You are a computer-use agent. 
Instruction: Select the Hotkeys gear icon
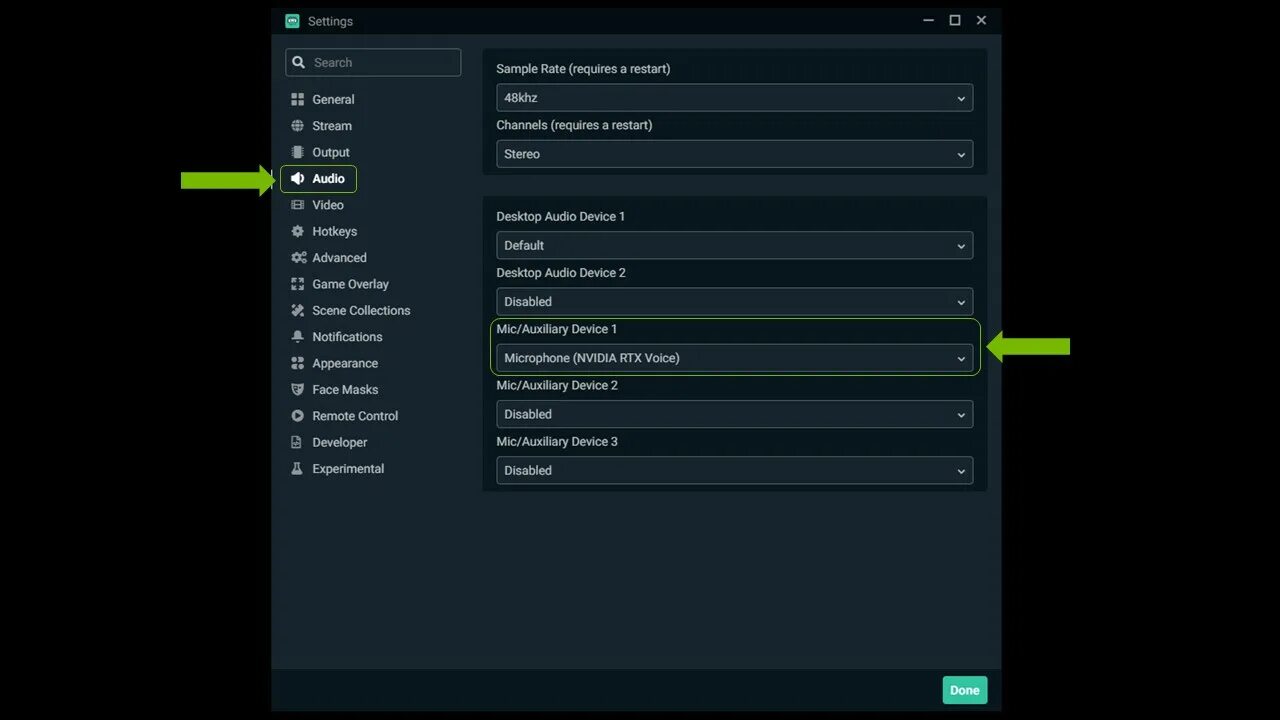(x=297, y=231)
